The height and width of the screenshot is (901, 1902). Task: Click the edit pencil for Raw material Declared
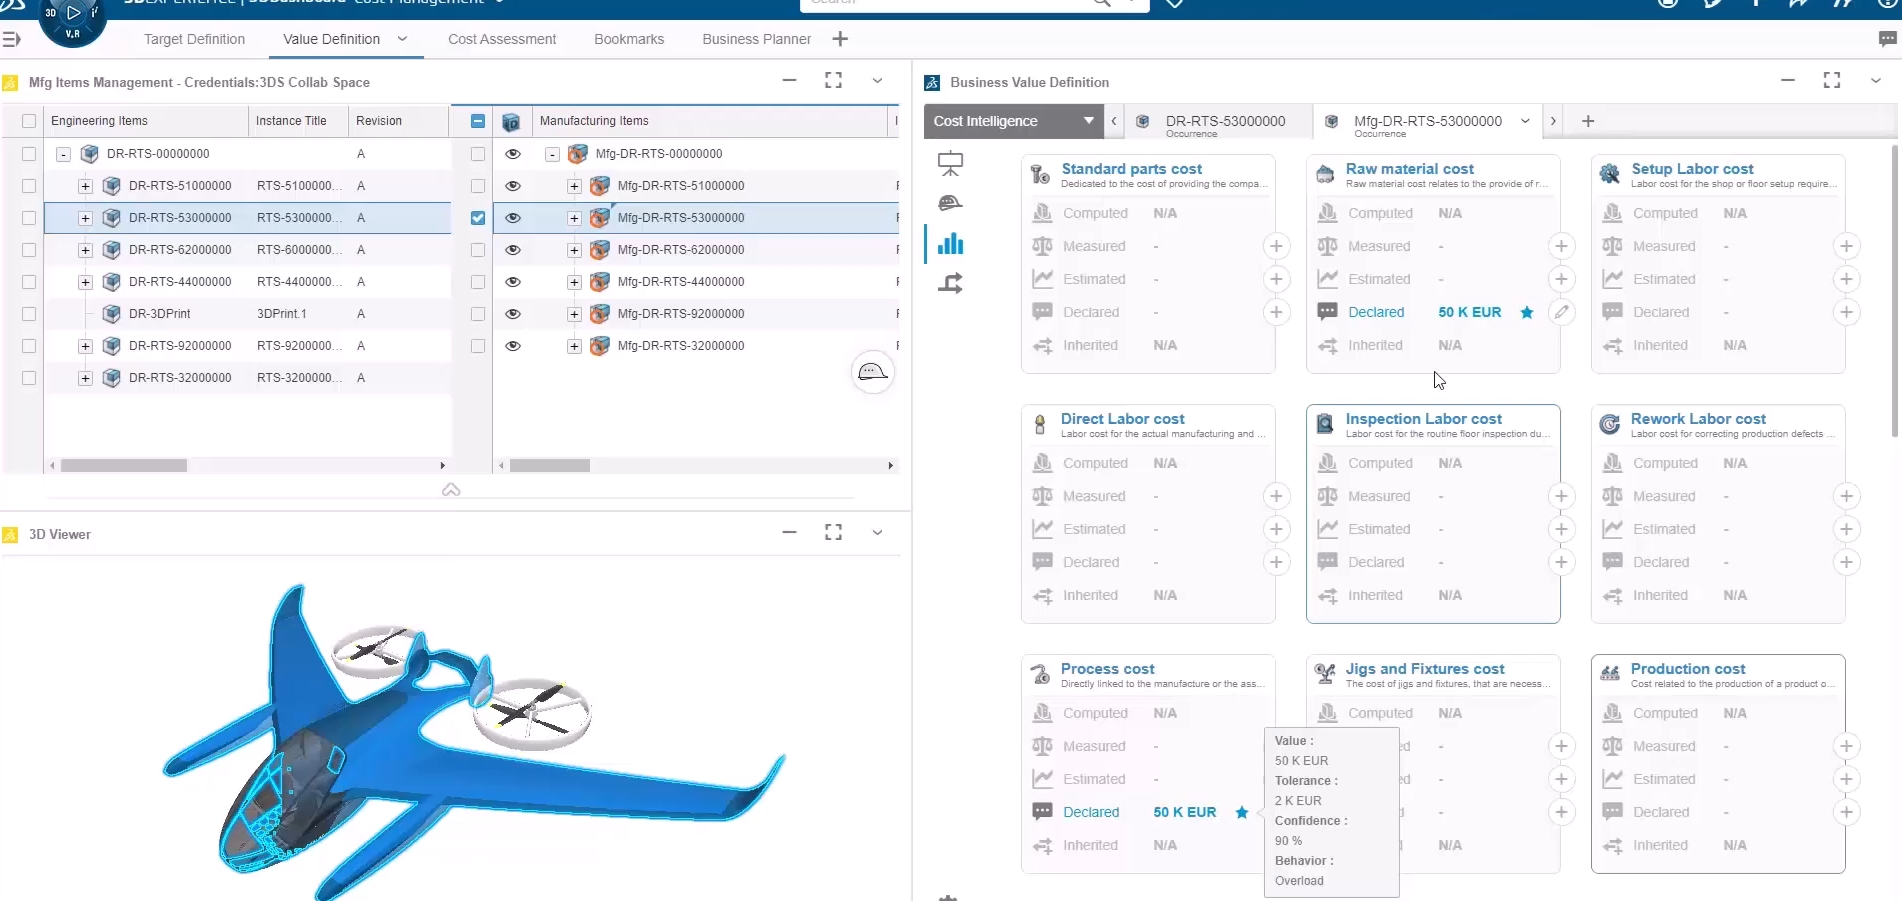[x=1561, y=312]
